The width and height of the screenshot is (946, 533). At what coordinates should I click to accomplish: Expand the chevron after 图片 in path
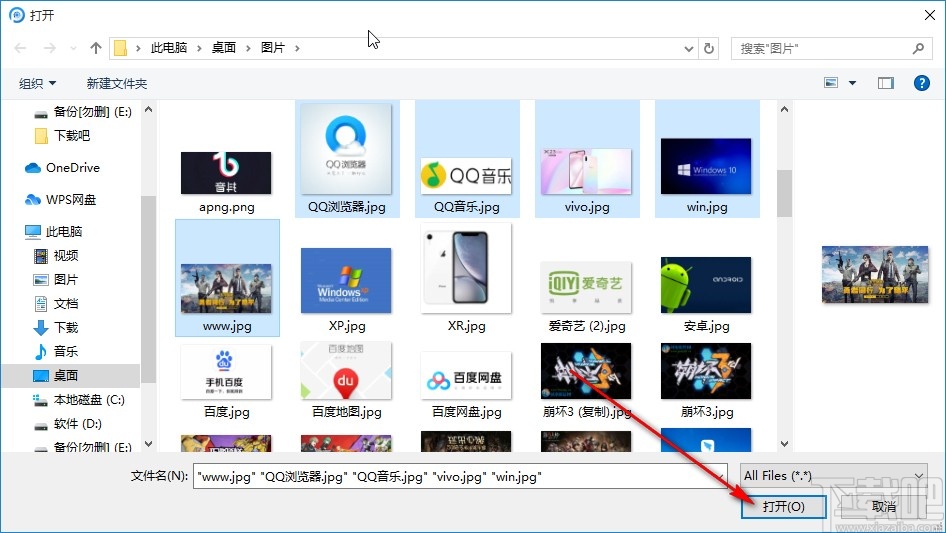[x=297, y=48]
